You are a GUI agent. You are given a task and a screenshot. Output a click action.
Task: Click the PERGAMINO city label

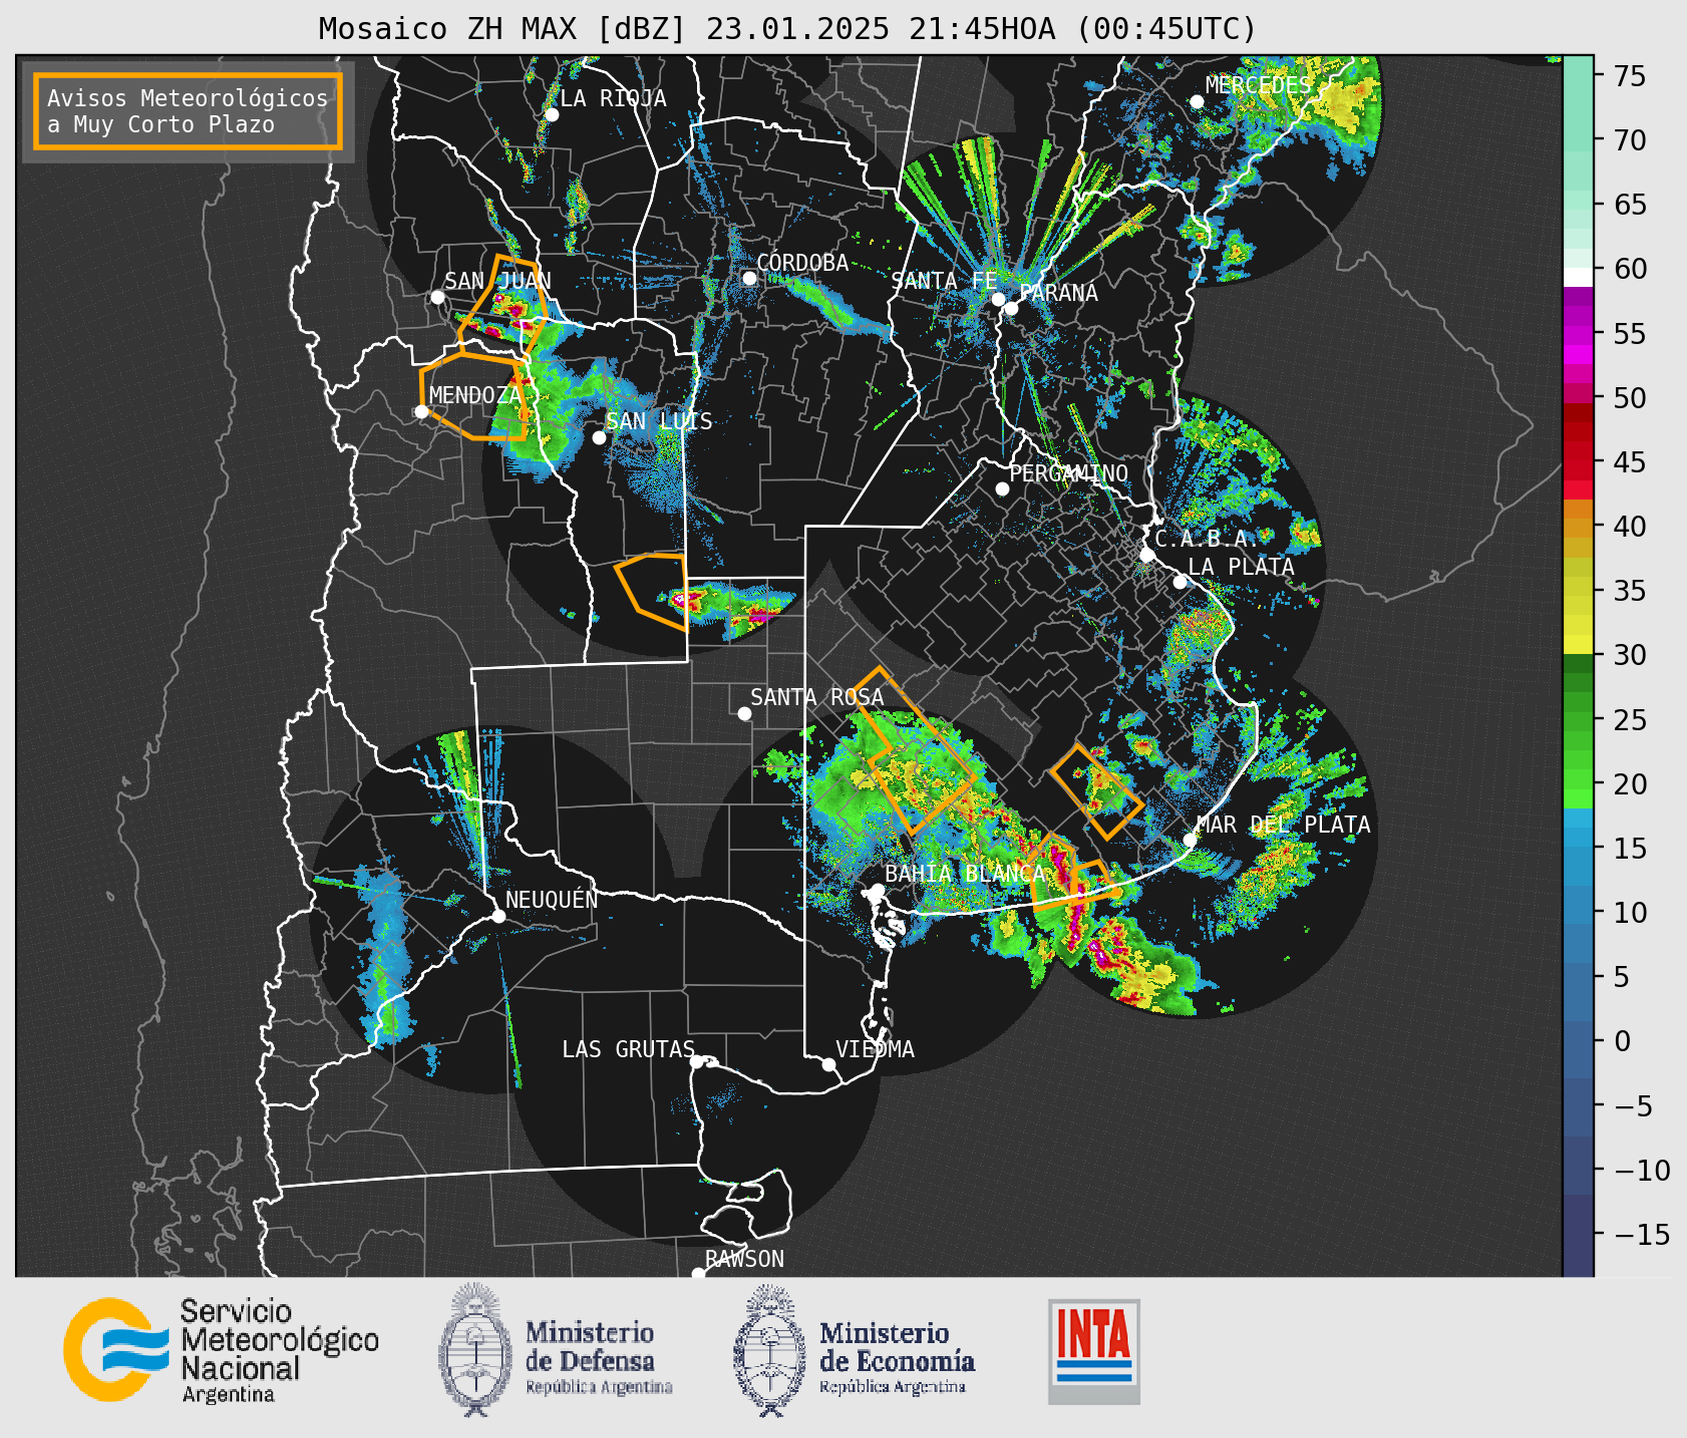pyautogui.click(x=1069, y=473)
